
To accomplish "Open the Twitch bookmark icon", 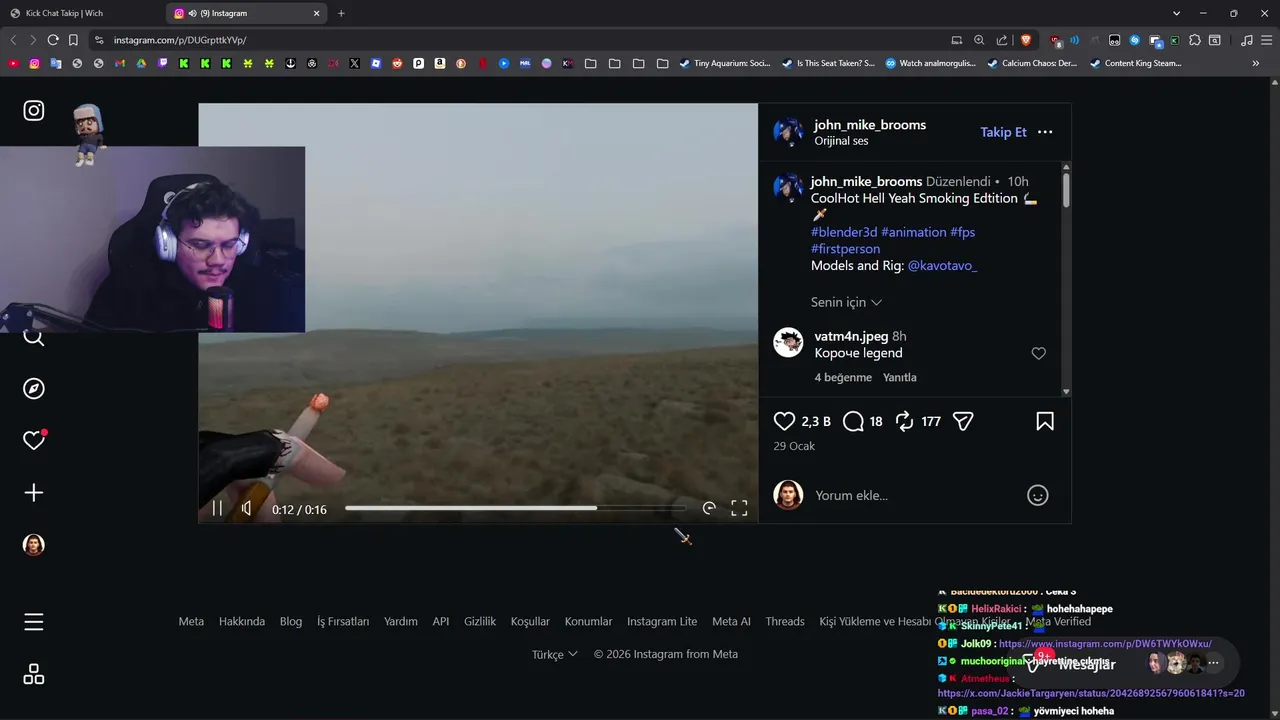I will tap(163, 63).
